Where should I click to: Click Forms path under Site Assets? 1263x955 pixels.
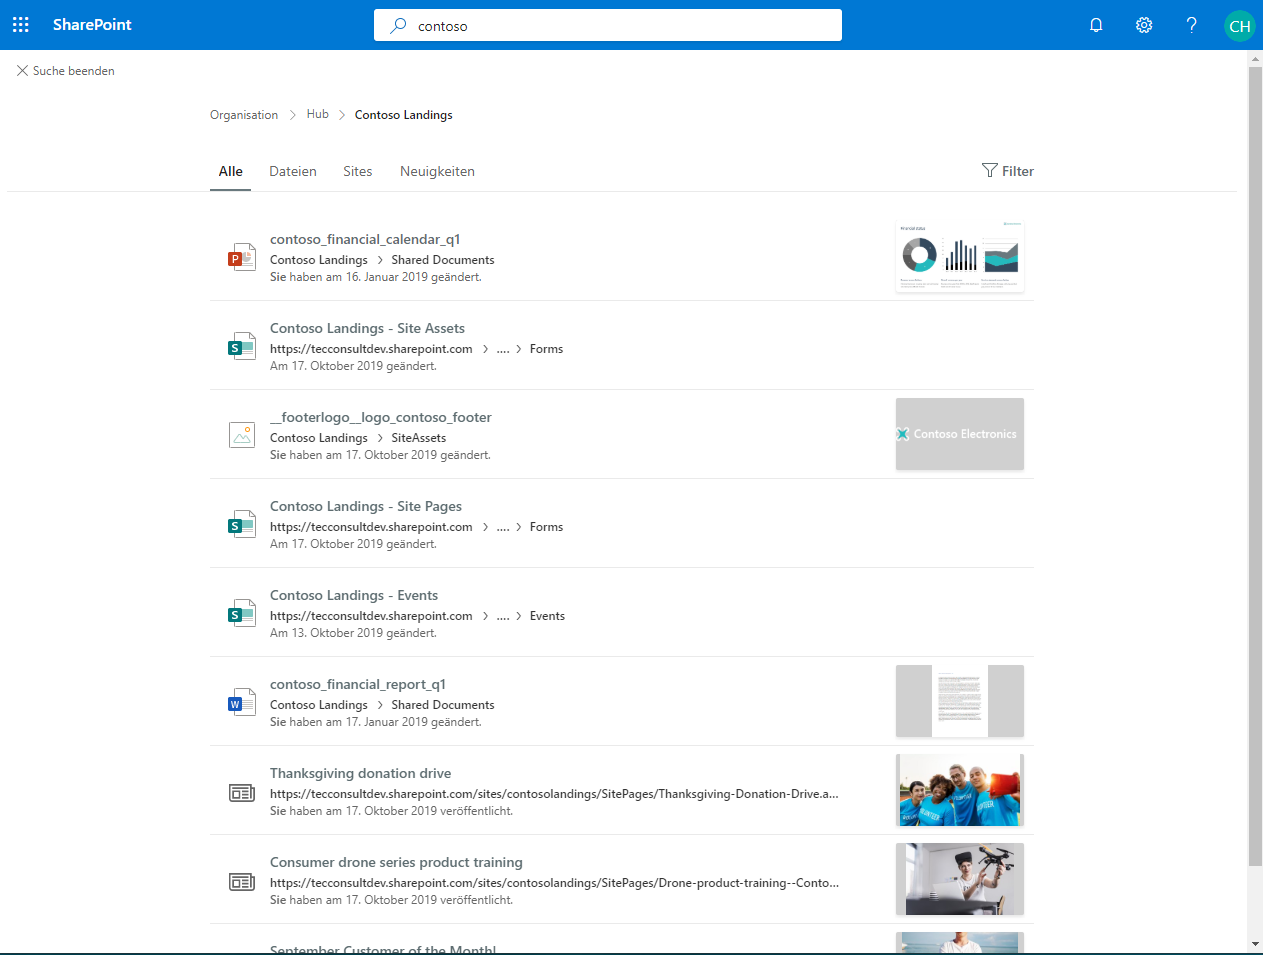coord(546,349)
